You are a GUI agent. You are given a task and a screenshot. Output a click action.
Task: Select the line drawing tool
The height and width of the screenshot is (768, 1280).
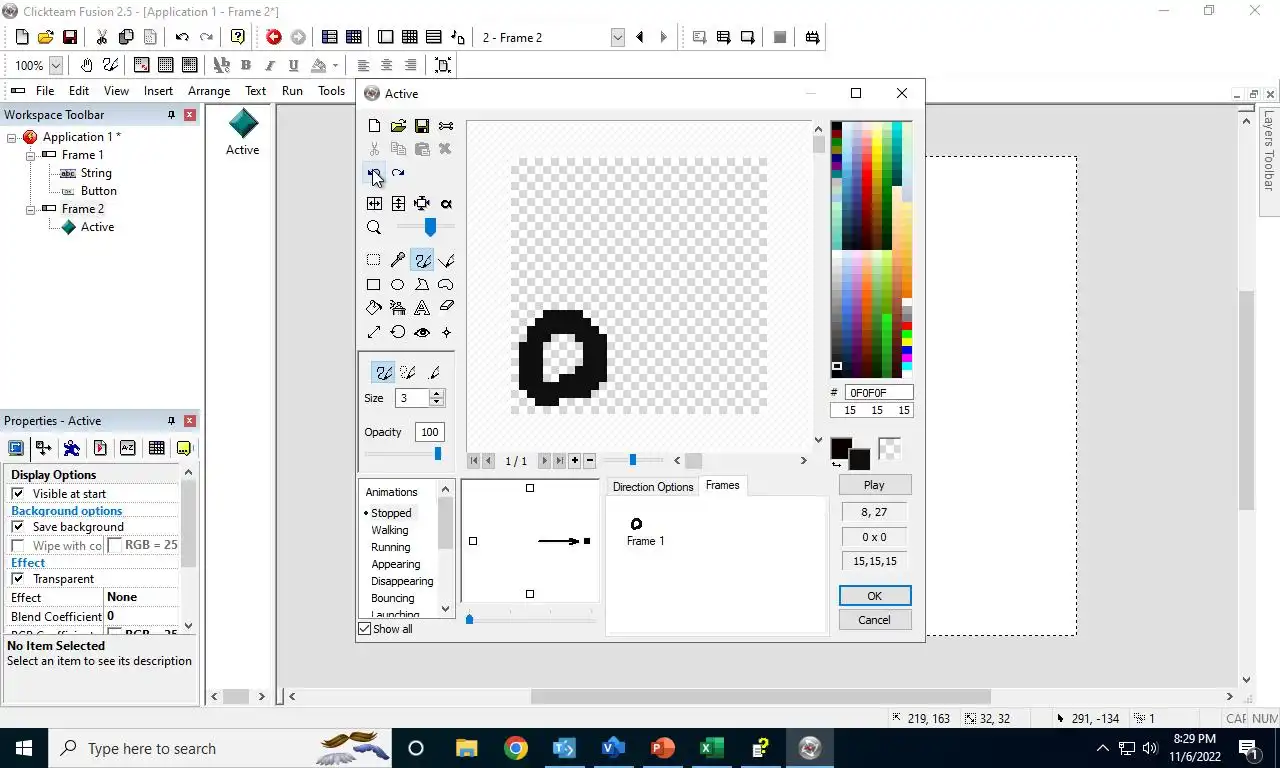tap(446, 260)
